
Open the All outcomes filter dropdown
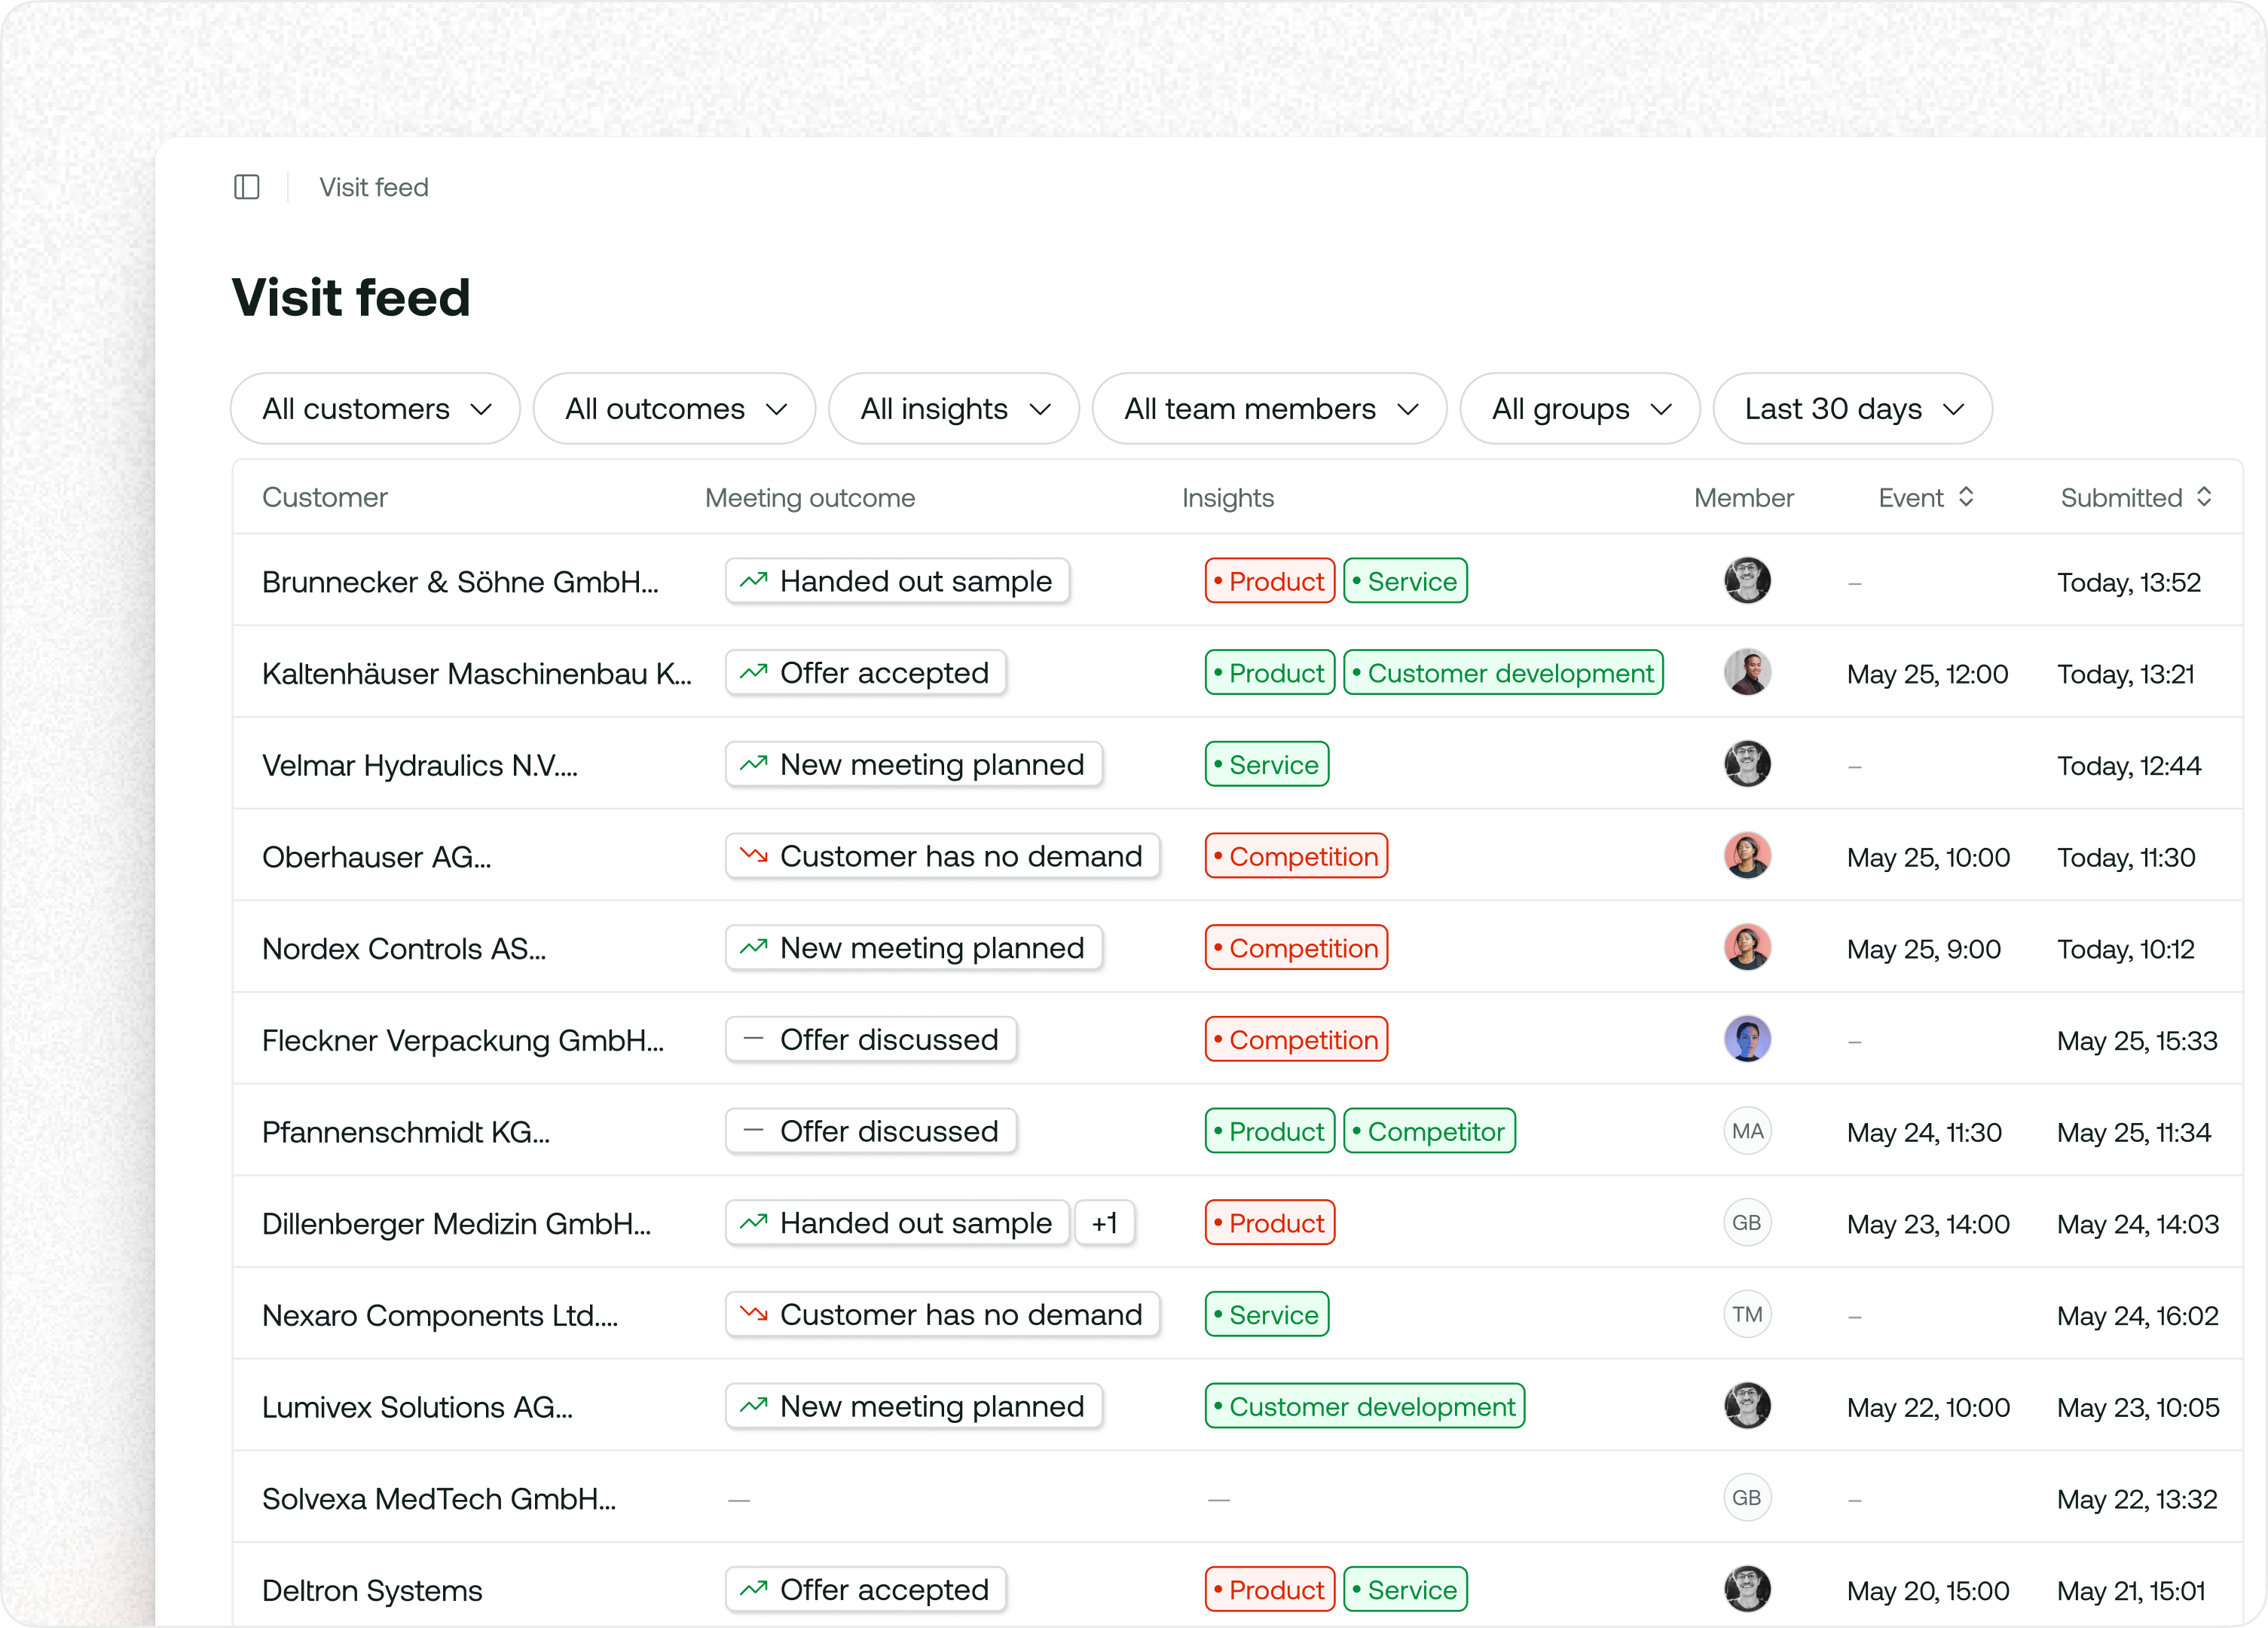(675, 408)
